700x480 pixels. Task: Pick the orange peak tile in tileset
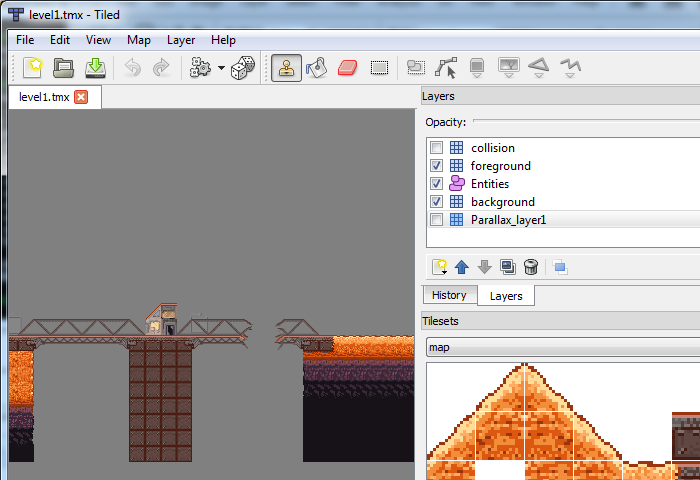tap(524, 387)
